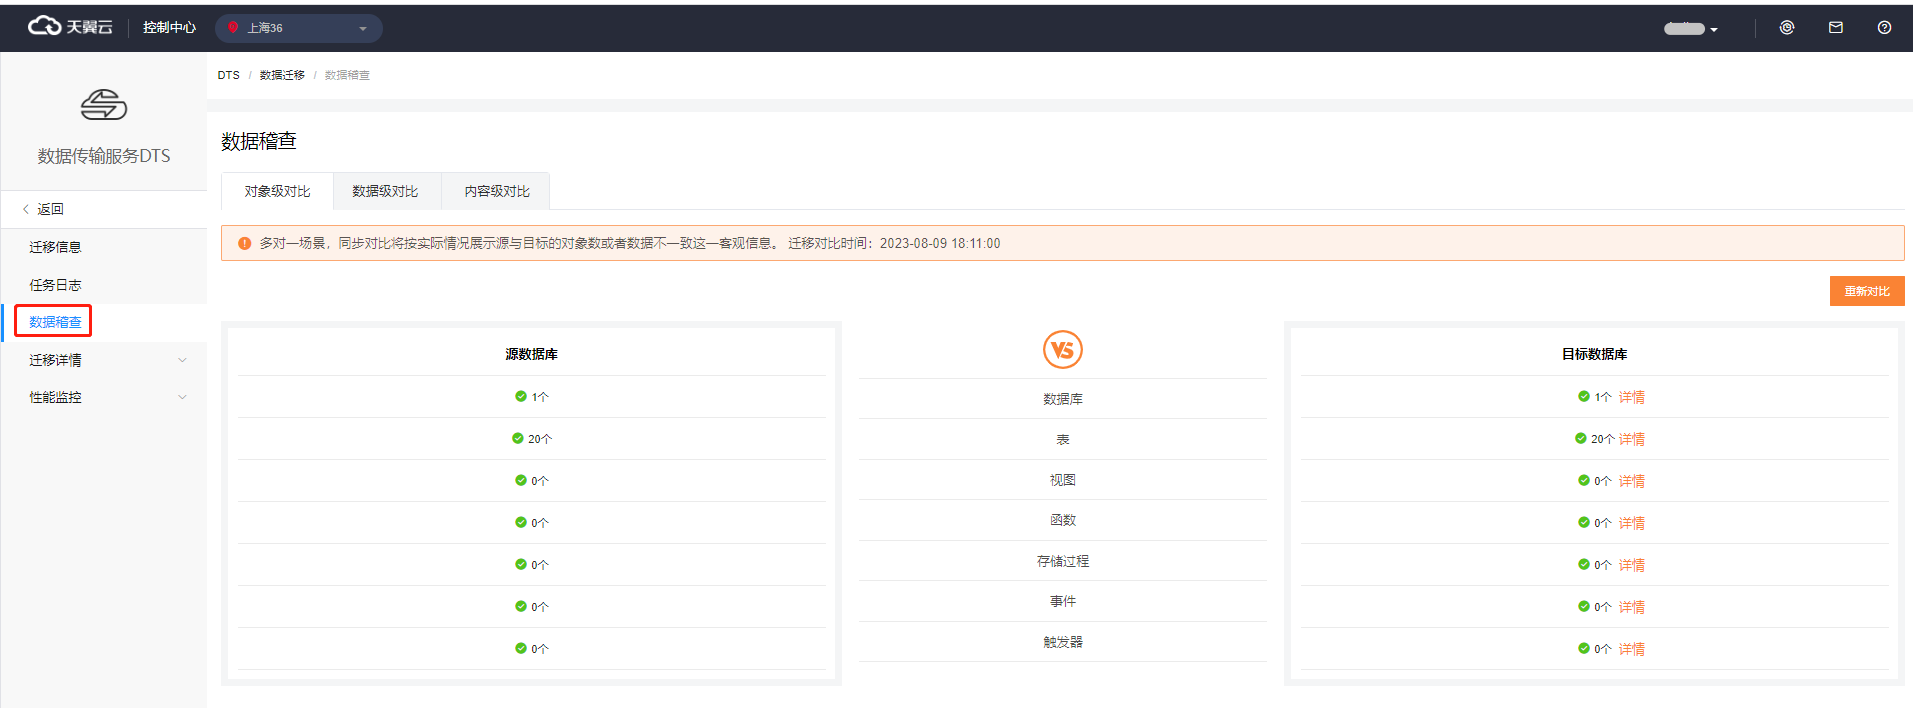Open the 上海36 region dropdown
This screenshot has height=708, width=1913.
299,28
